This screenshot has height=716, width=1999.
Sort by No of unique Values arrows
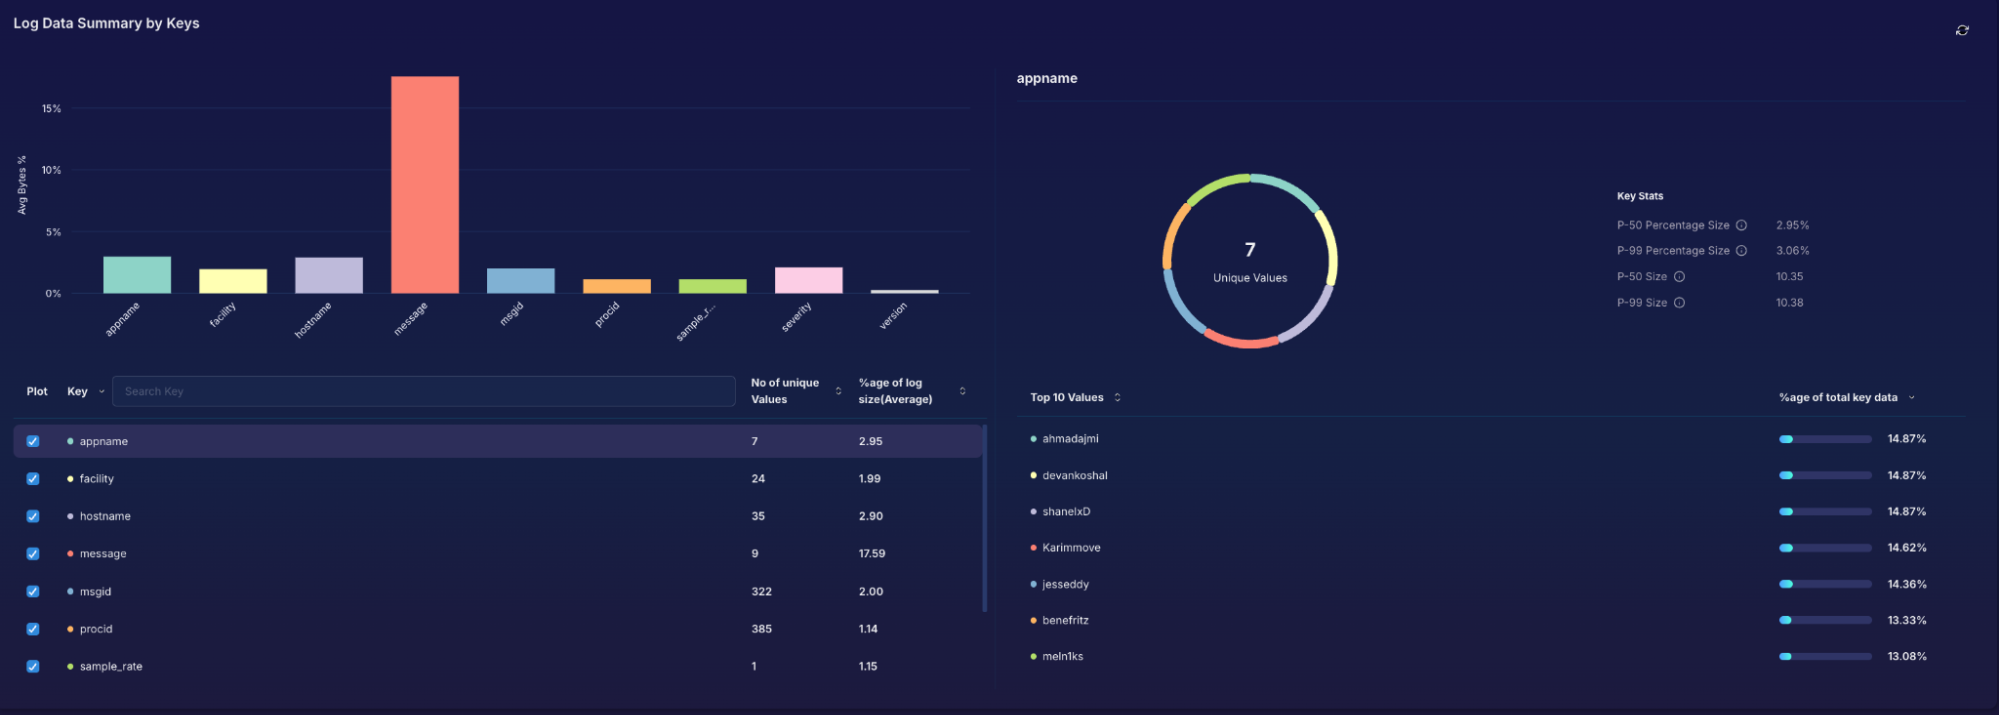pos(838,391)
